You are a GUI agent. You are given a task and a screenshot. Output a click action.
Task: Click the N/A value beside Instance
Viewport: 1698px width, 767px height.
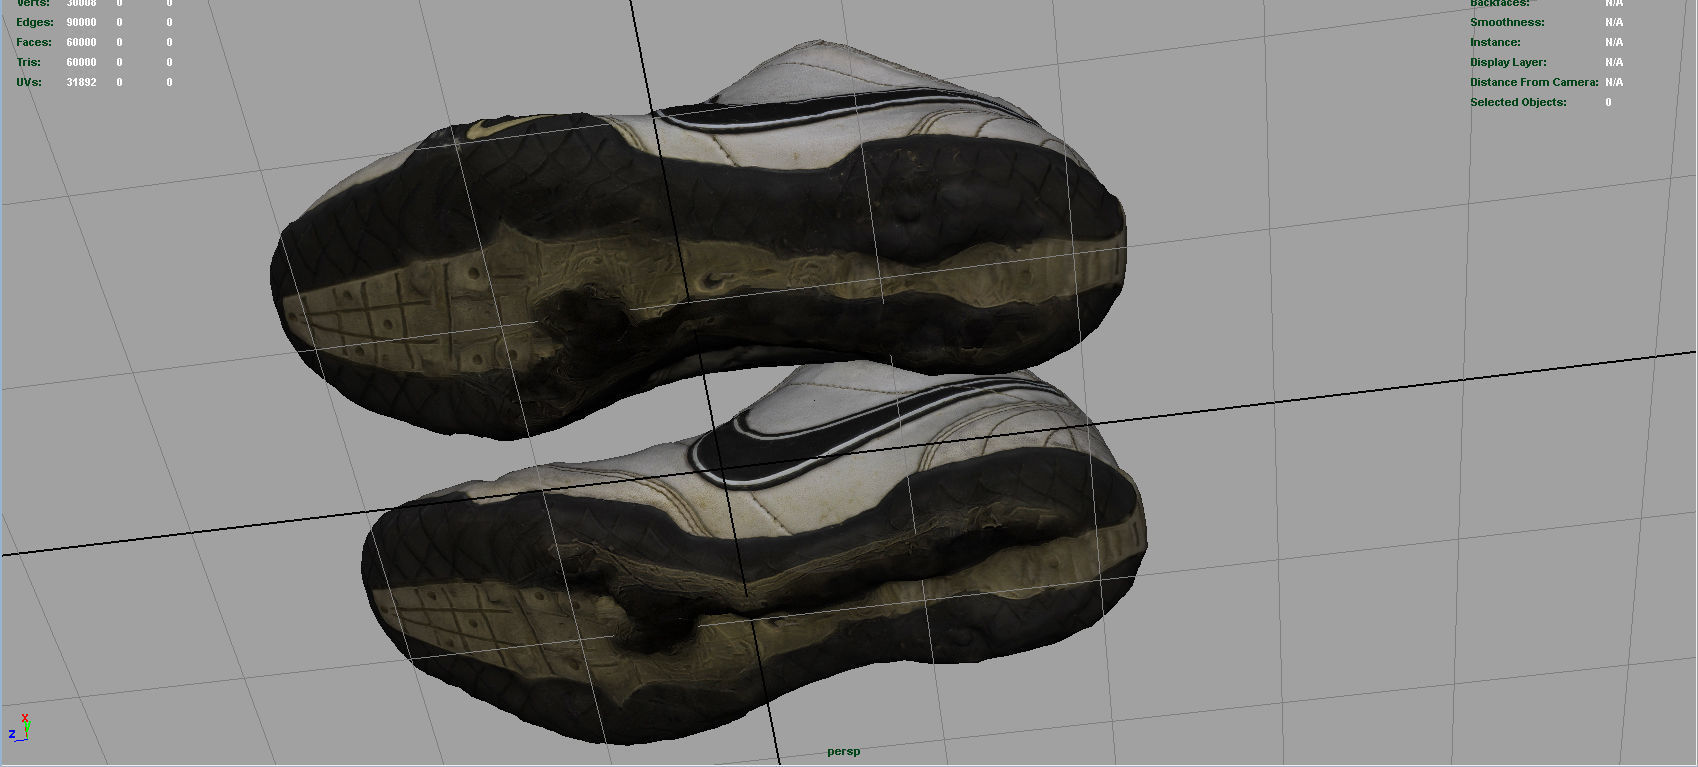click(x=1614, y=42)
